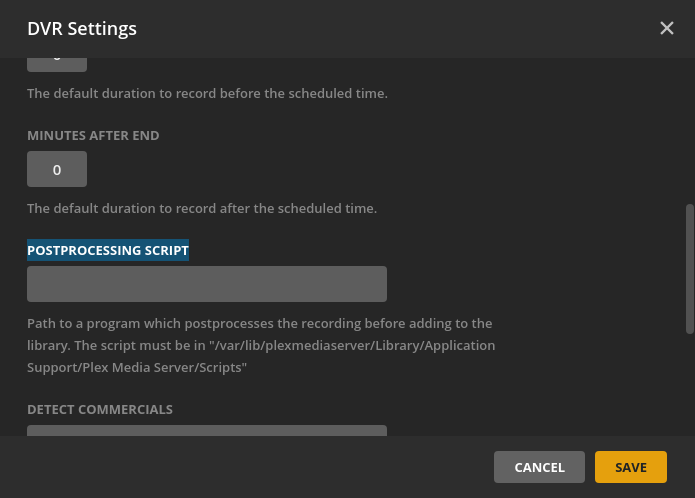The image size is (695, 498).
Task: Click the scrollbar track above the thumb
Action: (689, 130)
